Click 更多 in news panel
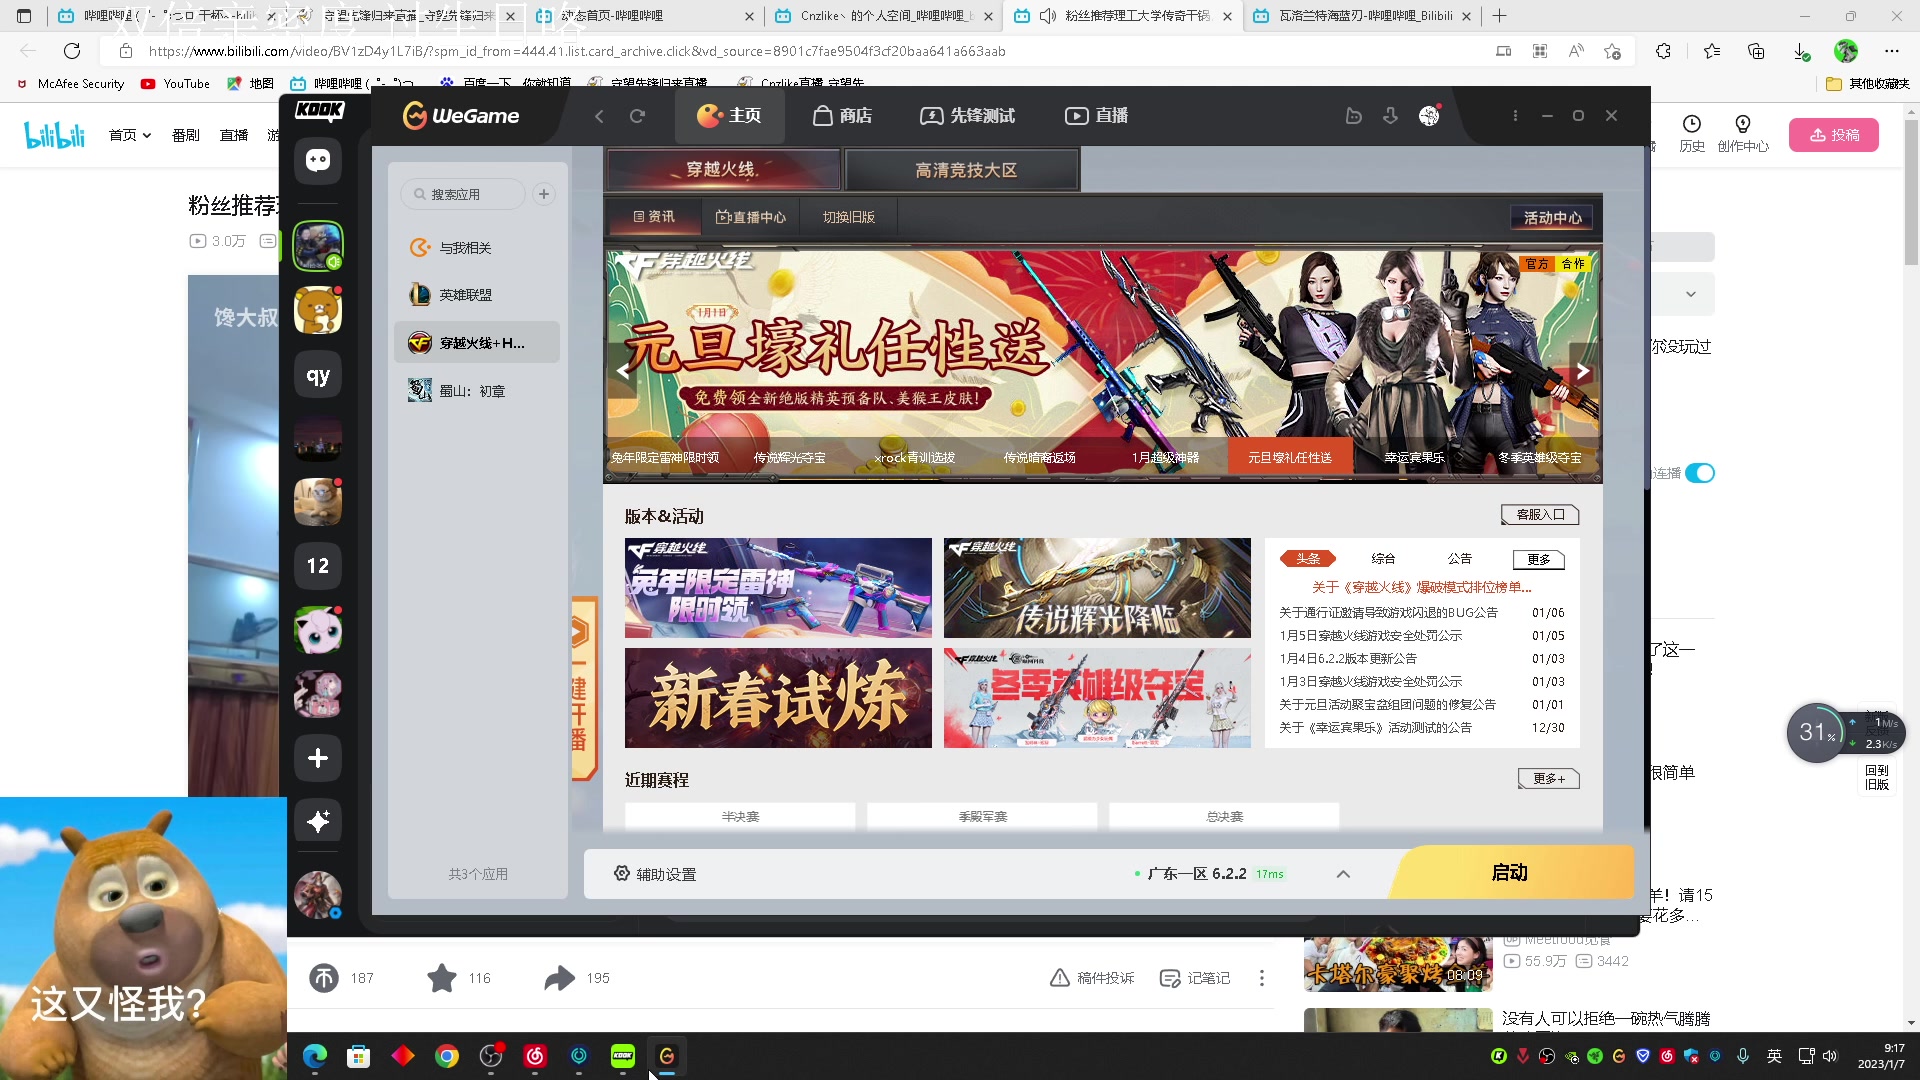The image size is (1920, 1080). tap(1539, 560)
